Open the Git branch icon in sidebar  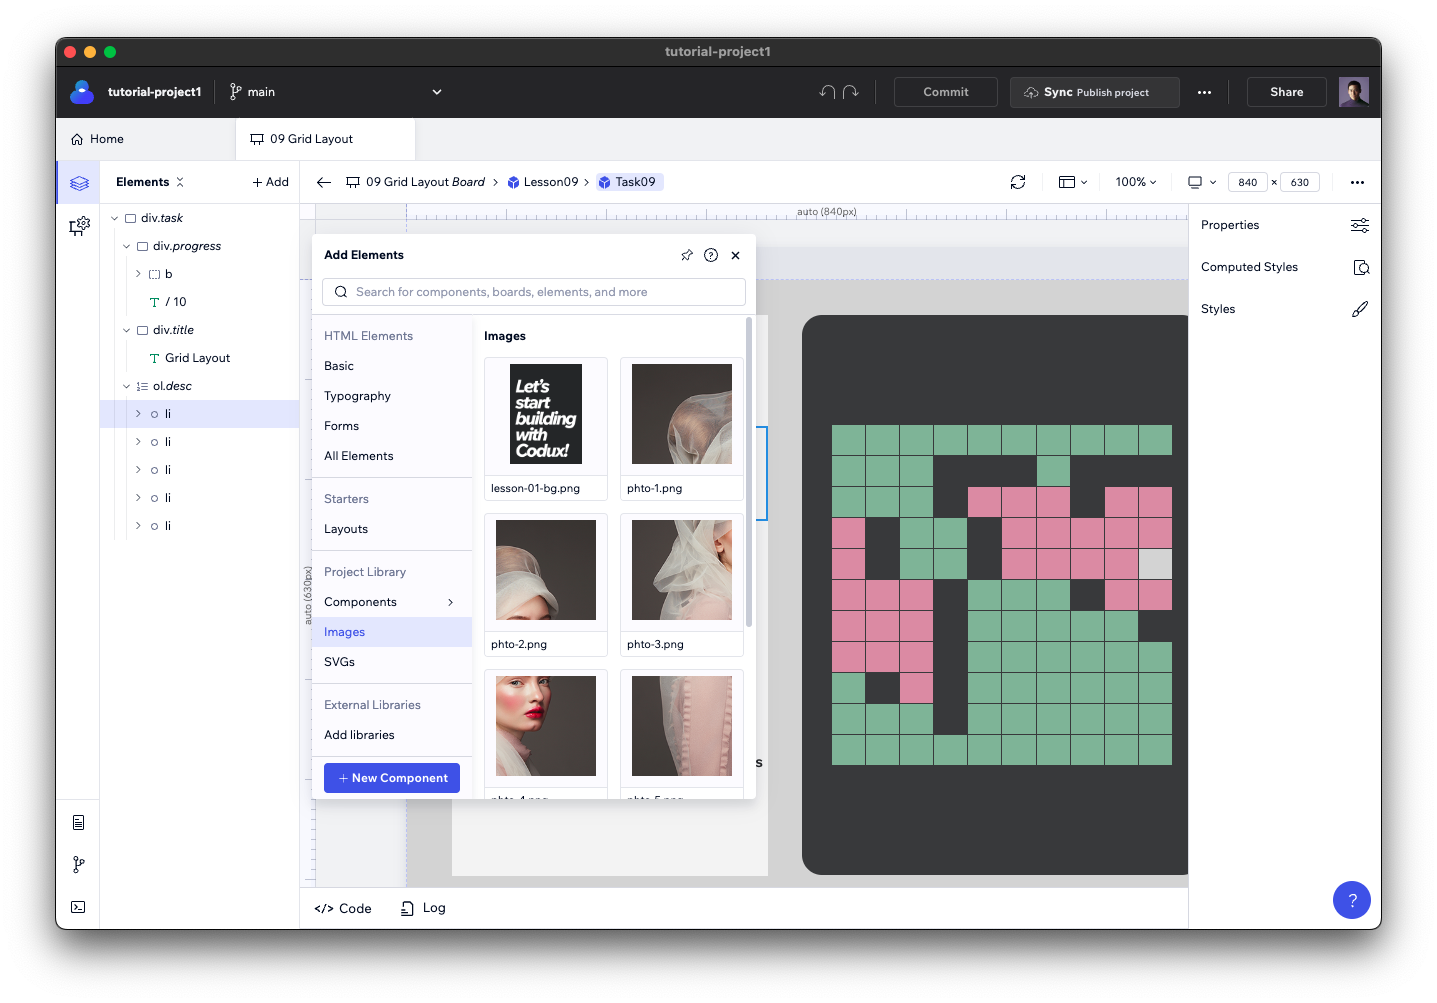click(x=78, y=864)
